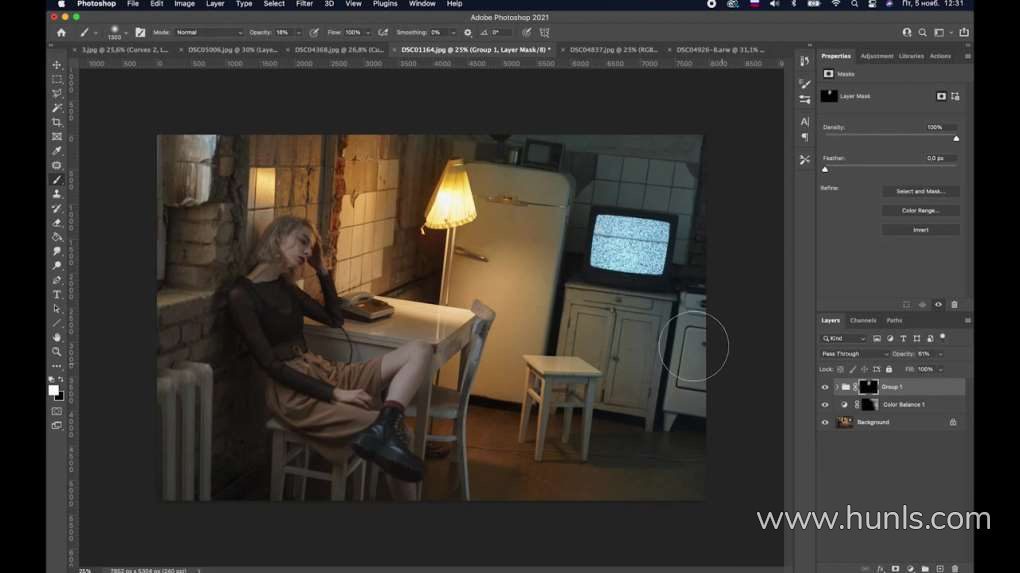
Task: Open smoothing options gear icon
Action: [467, 32]
